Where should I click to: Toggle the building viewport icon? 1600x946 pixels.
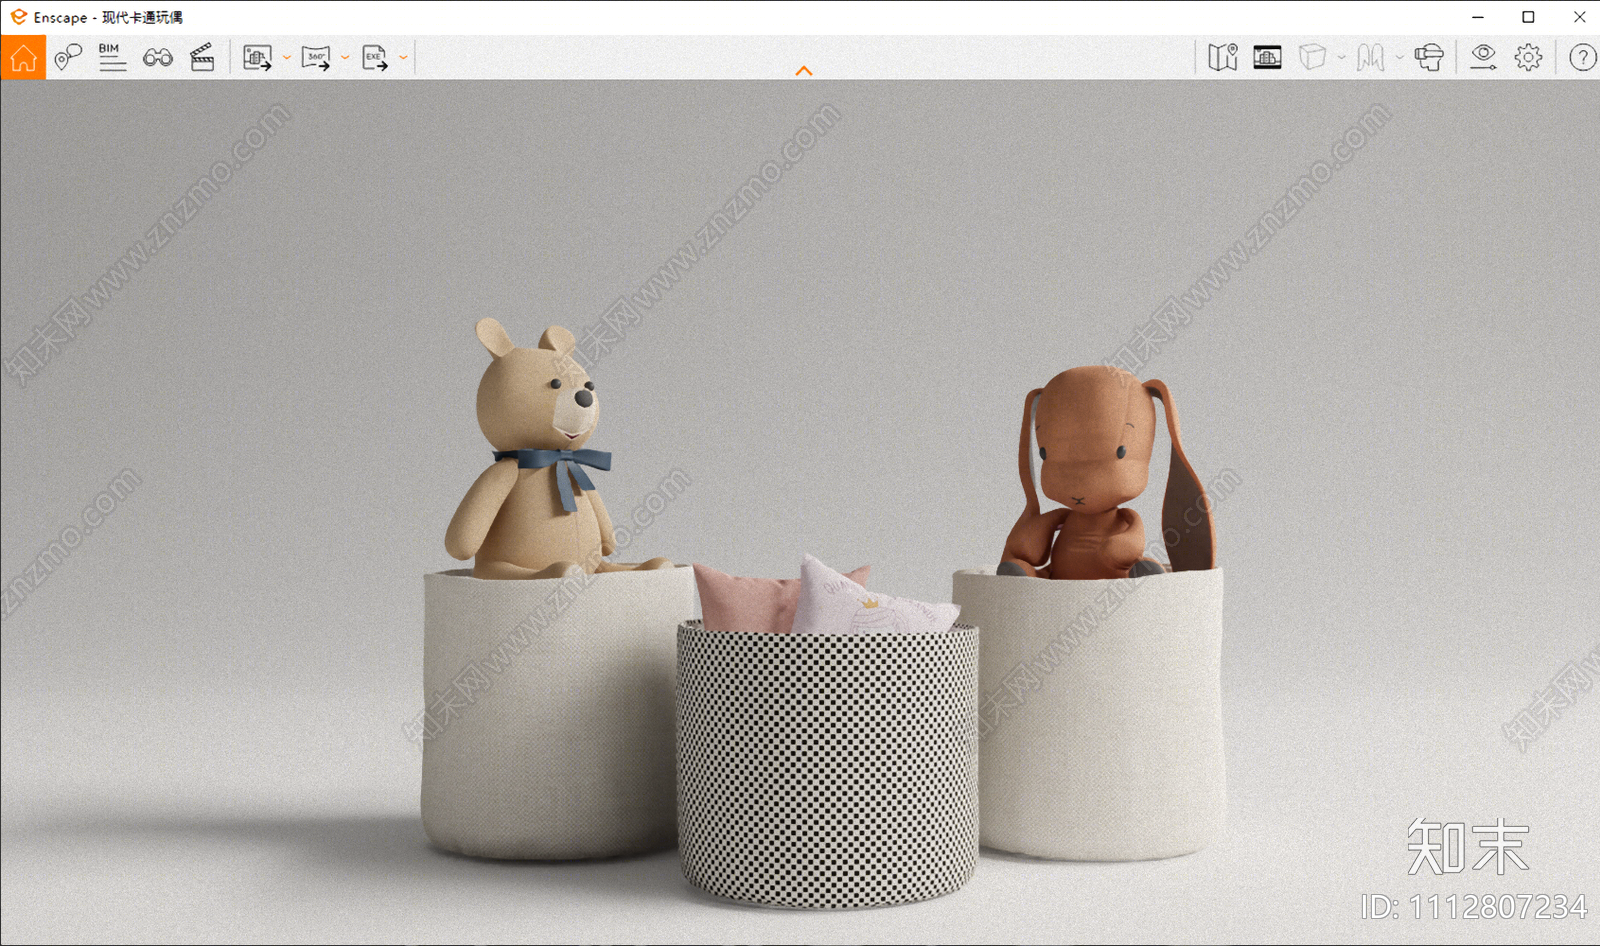coord(1267,58)
